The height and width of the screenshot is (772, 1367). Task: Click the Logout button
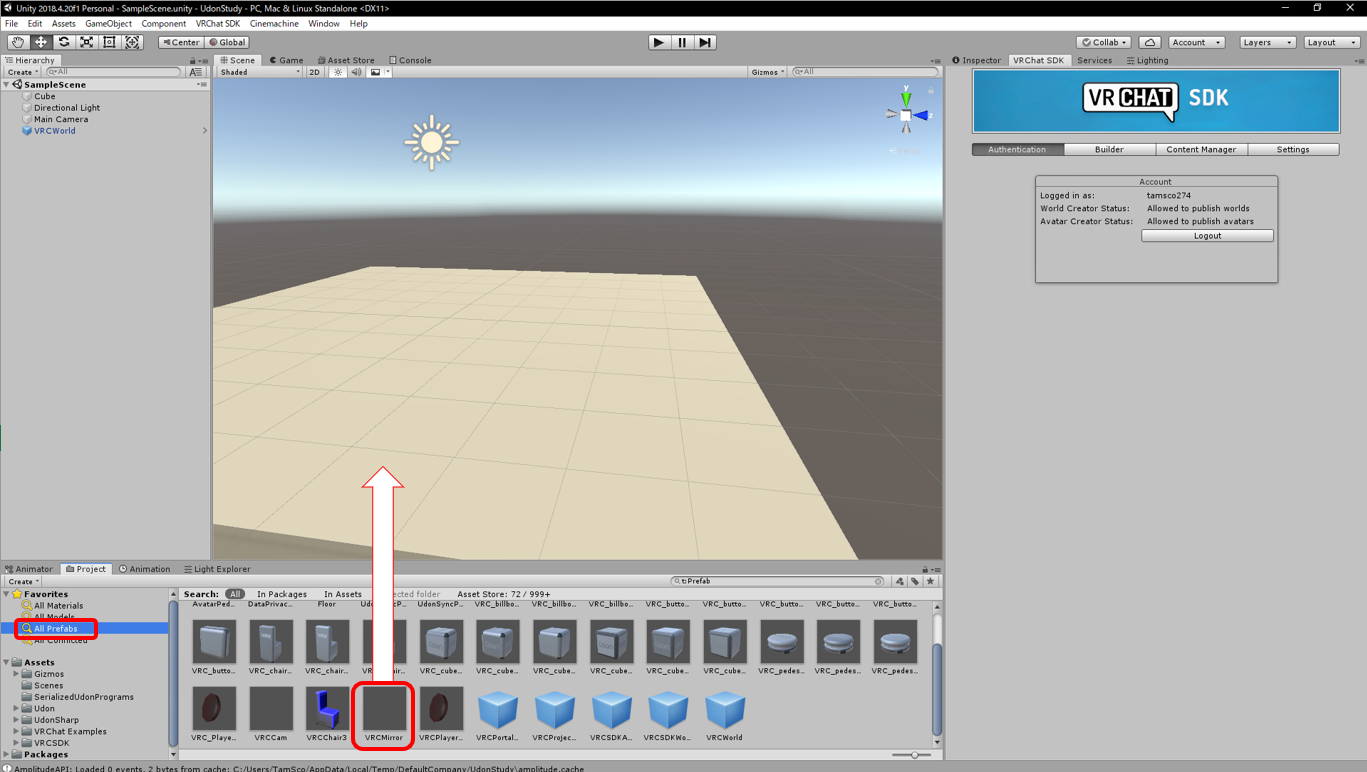click(1207, 236)
